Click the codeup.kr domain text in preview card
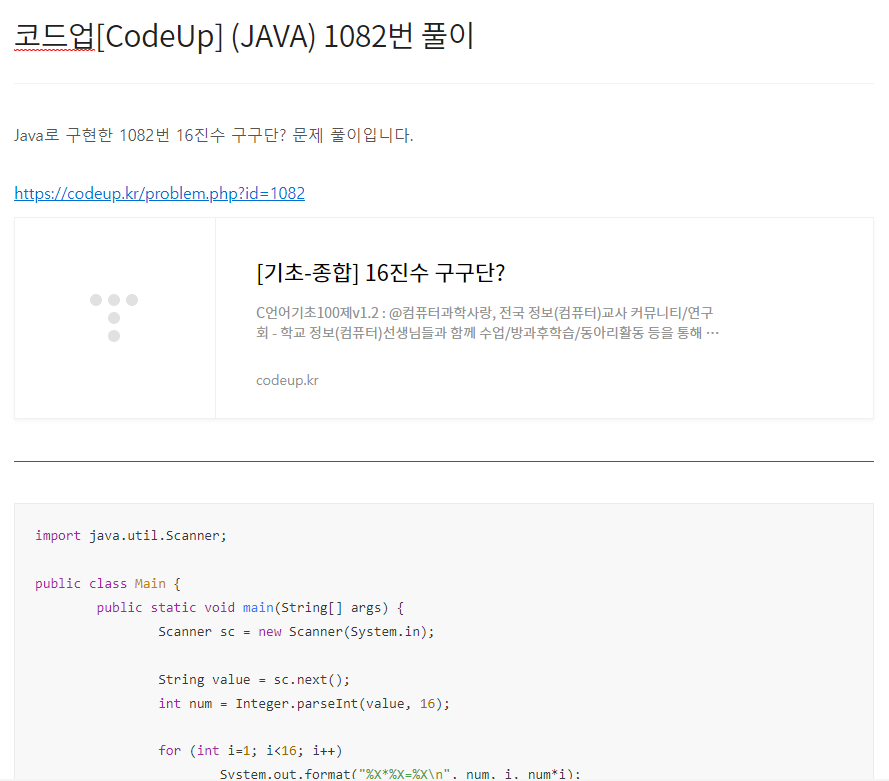Screen dimensions: 889x781 pyautogui.click(x=287, y=380)
